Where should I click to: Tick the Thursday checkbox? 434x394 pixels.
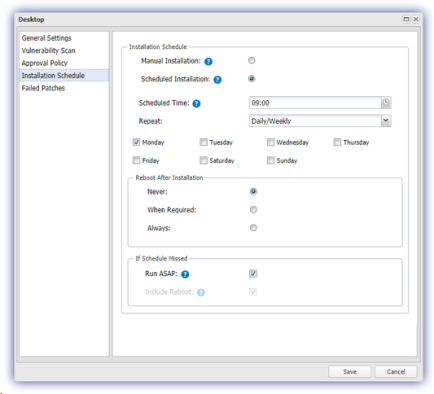337,142
